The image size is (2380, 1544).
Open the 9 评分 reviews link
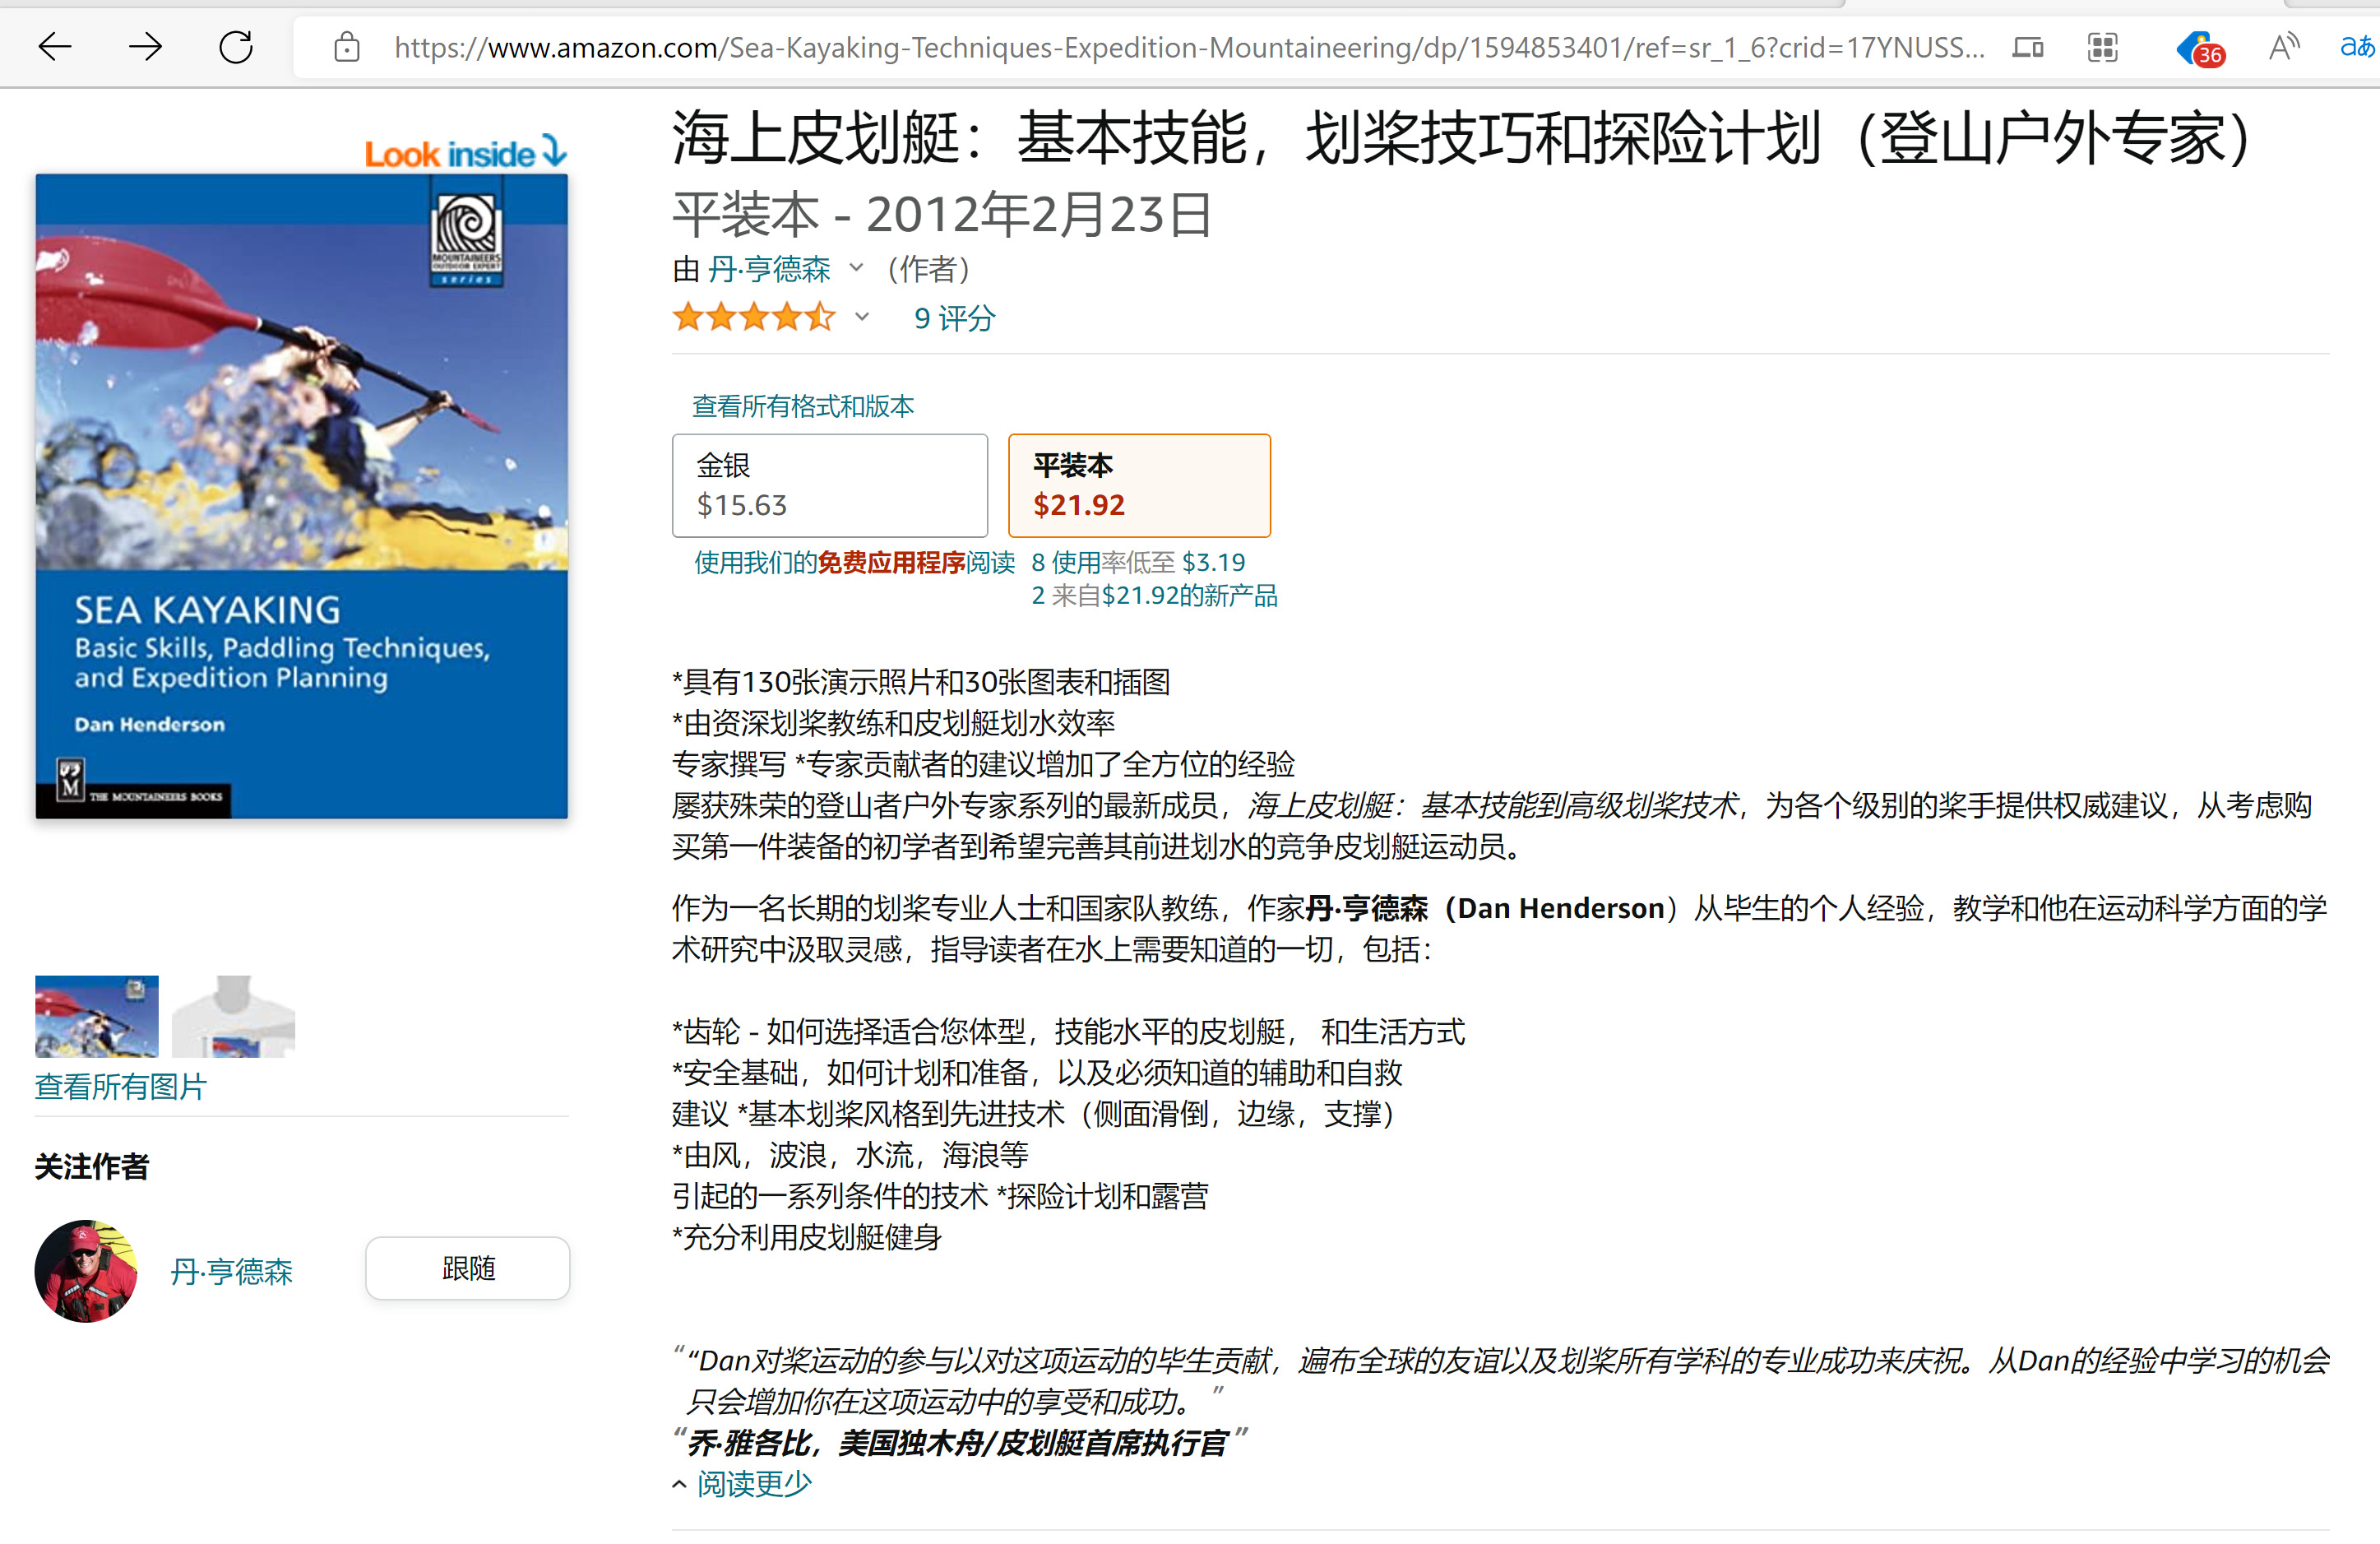pyautogui.click(x=955, y=318)
